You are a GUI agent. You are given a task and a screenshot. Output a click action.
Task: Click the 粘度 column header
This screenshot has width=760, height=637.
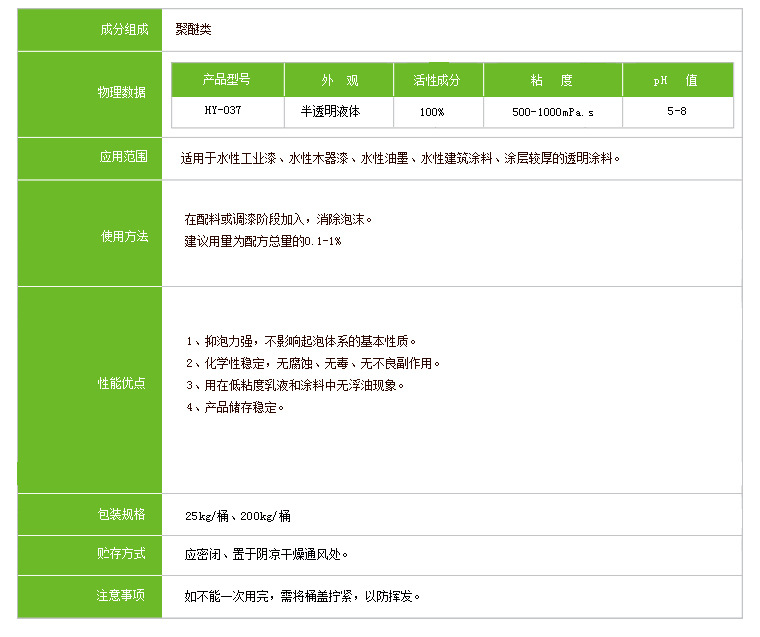552,80
